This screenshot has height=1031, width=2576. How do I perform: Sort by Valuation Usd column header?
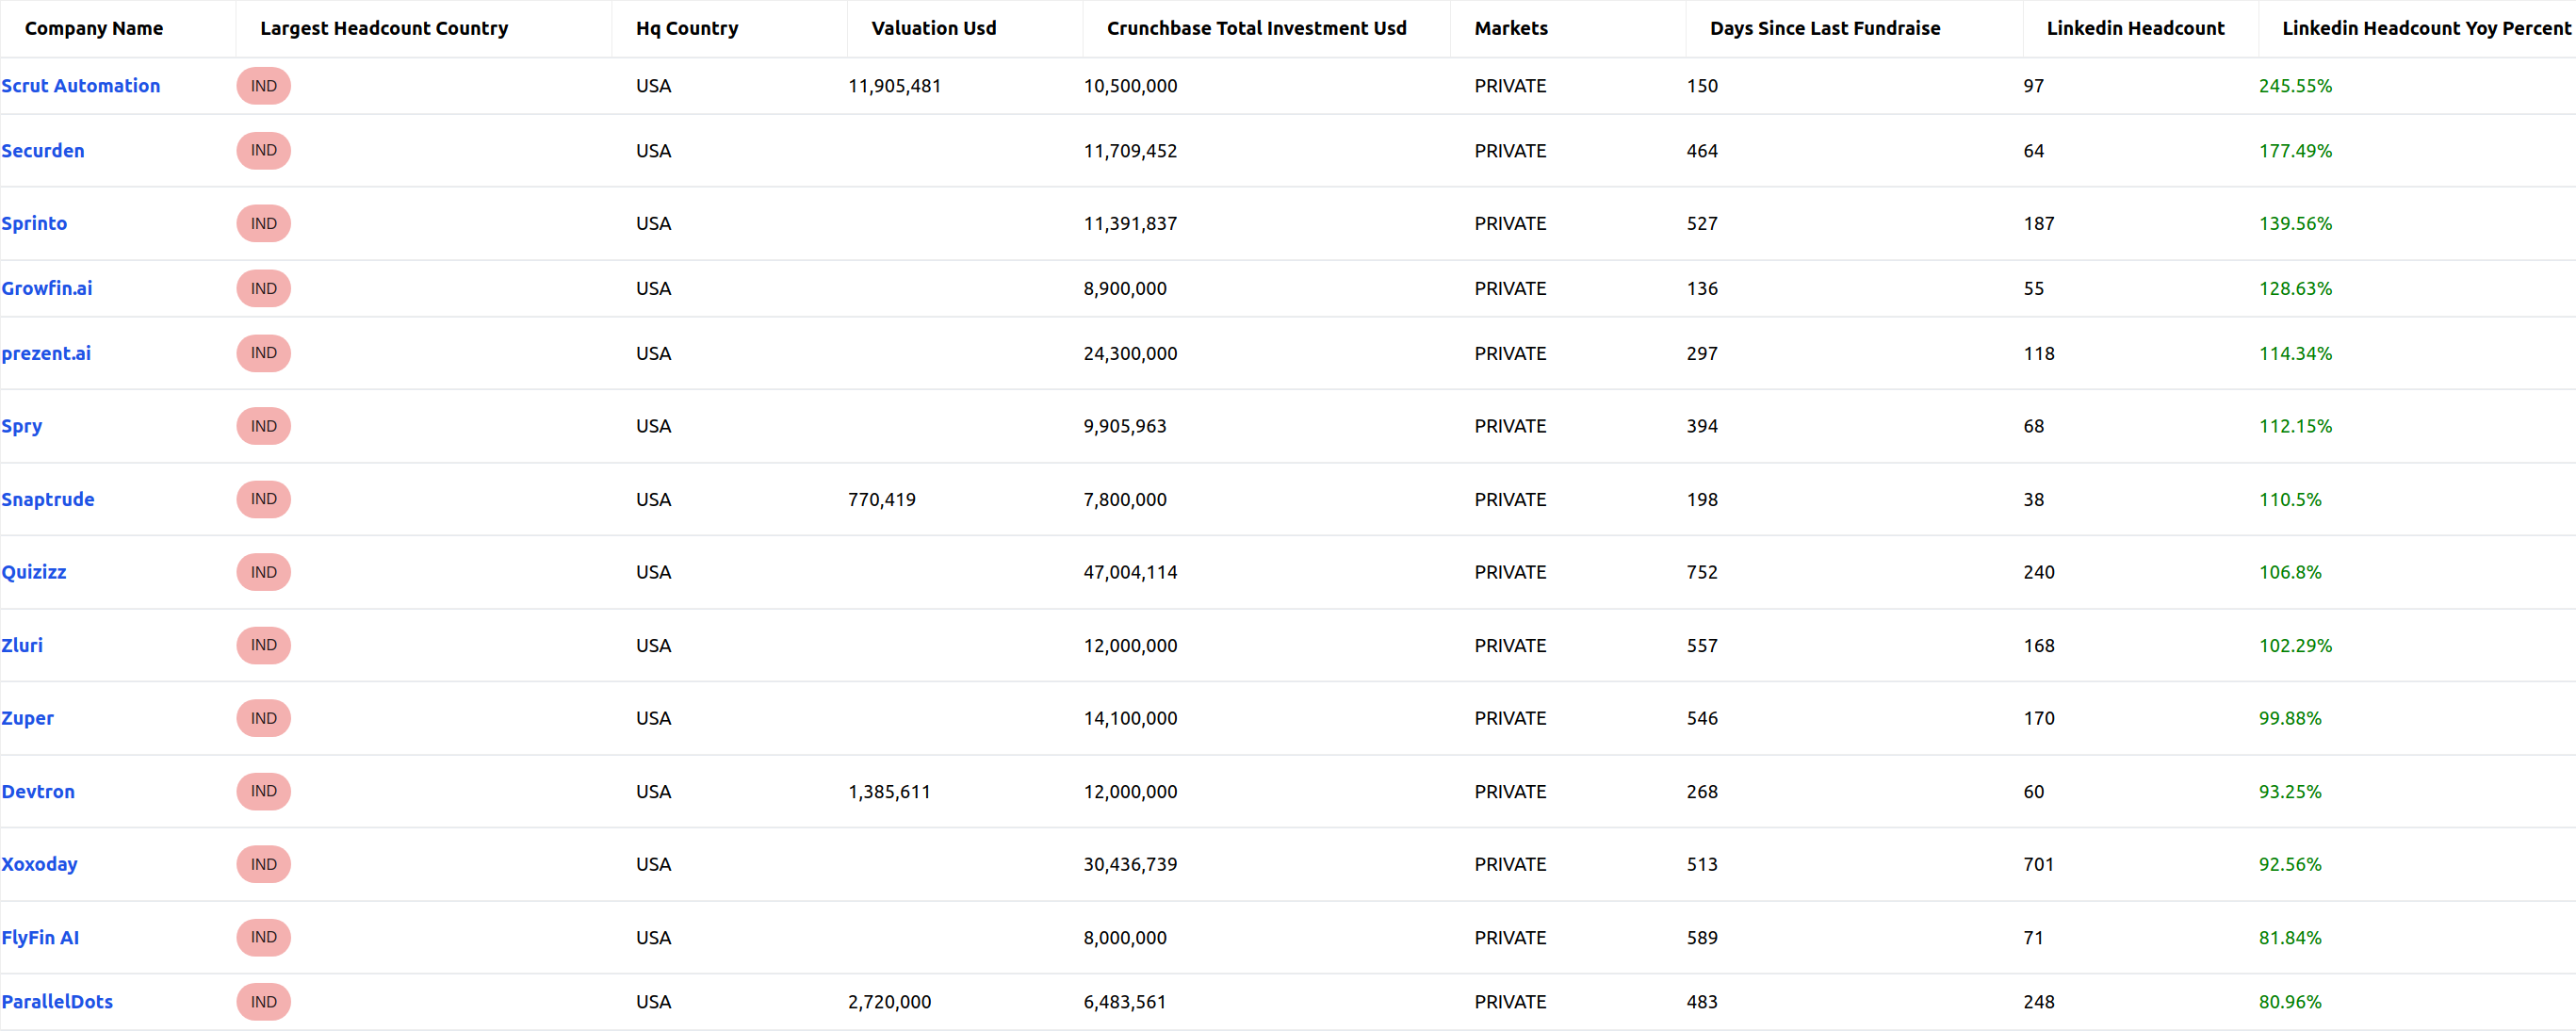point(934,28)
